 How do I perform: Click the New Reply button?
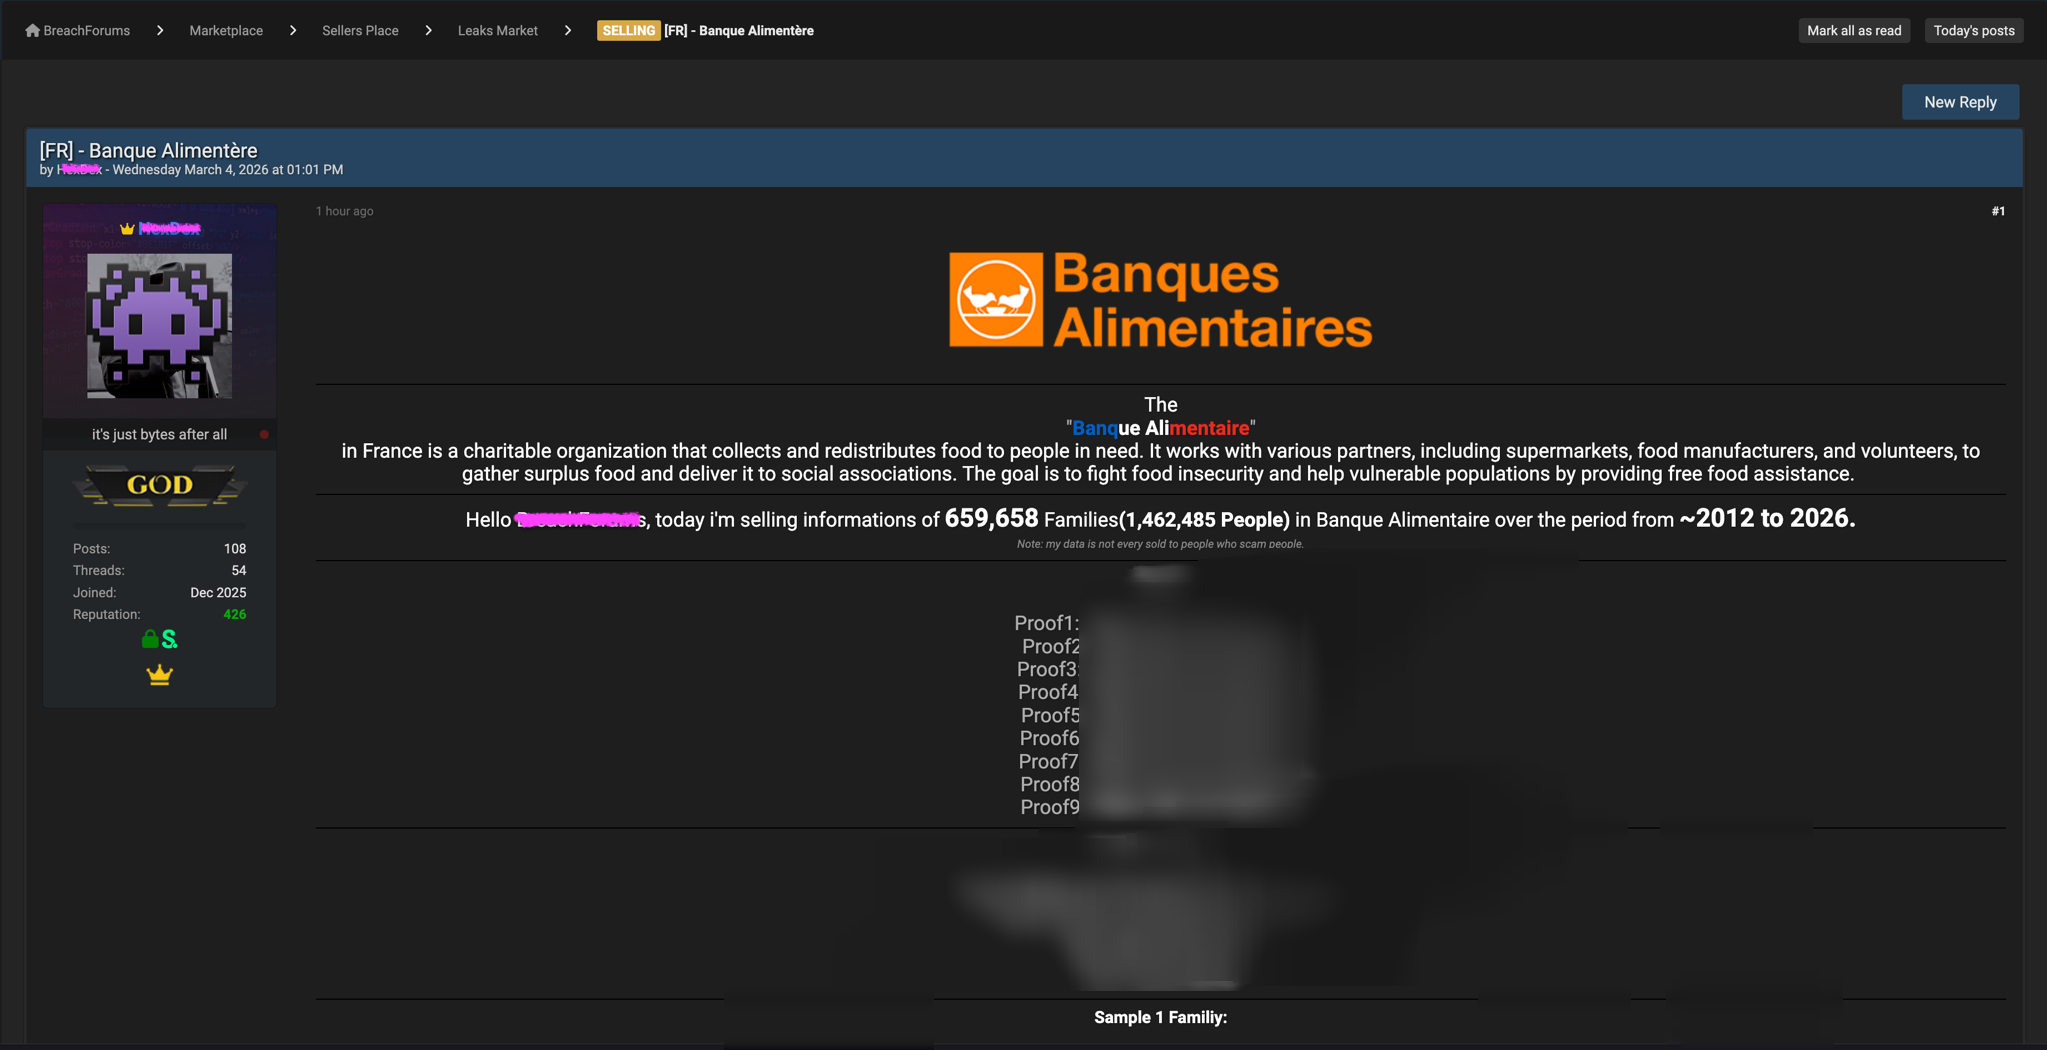(x=1959, y=102)
